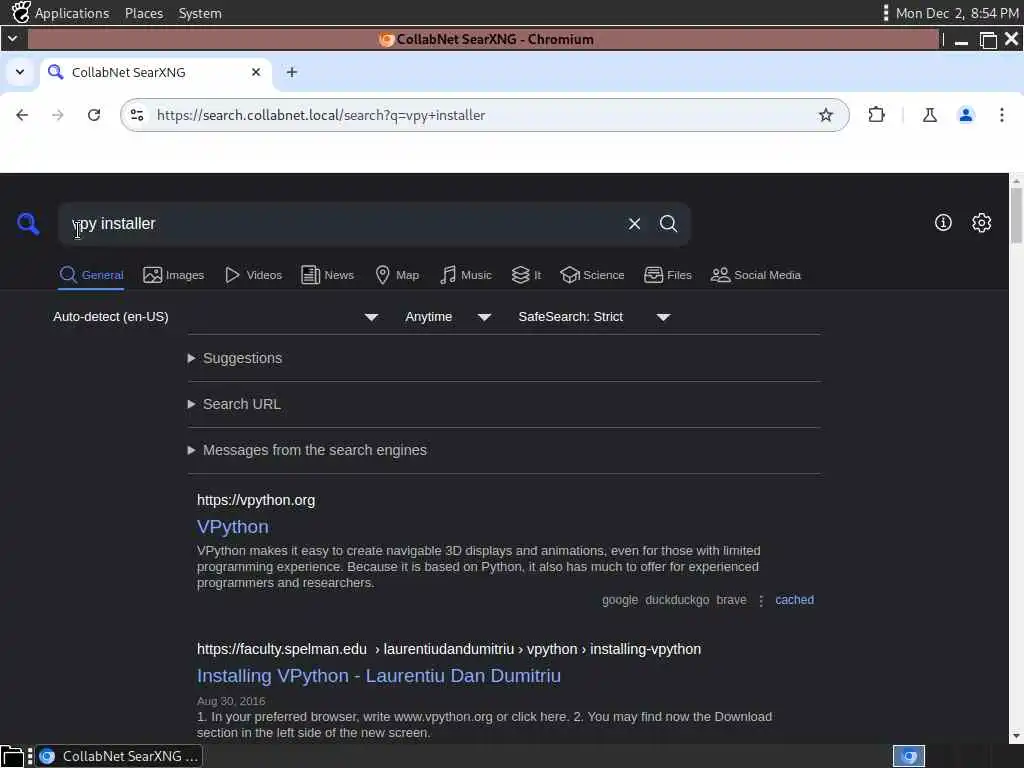Switch to Files category
The image size is (1024, 768).
tap(667, 275)
